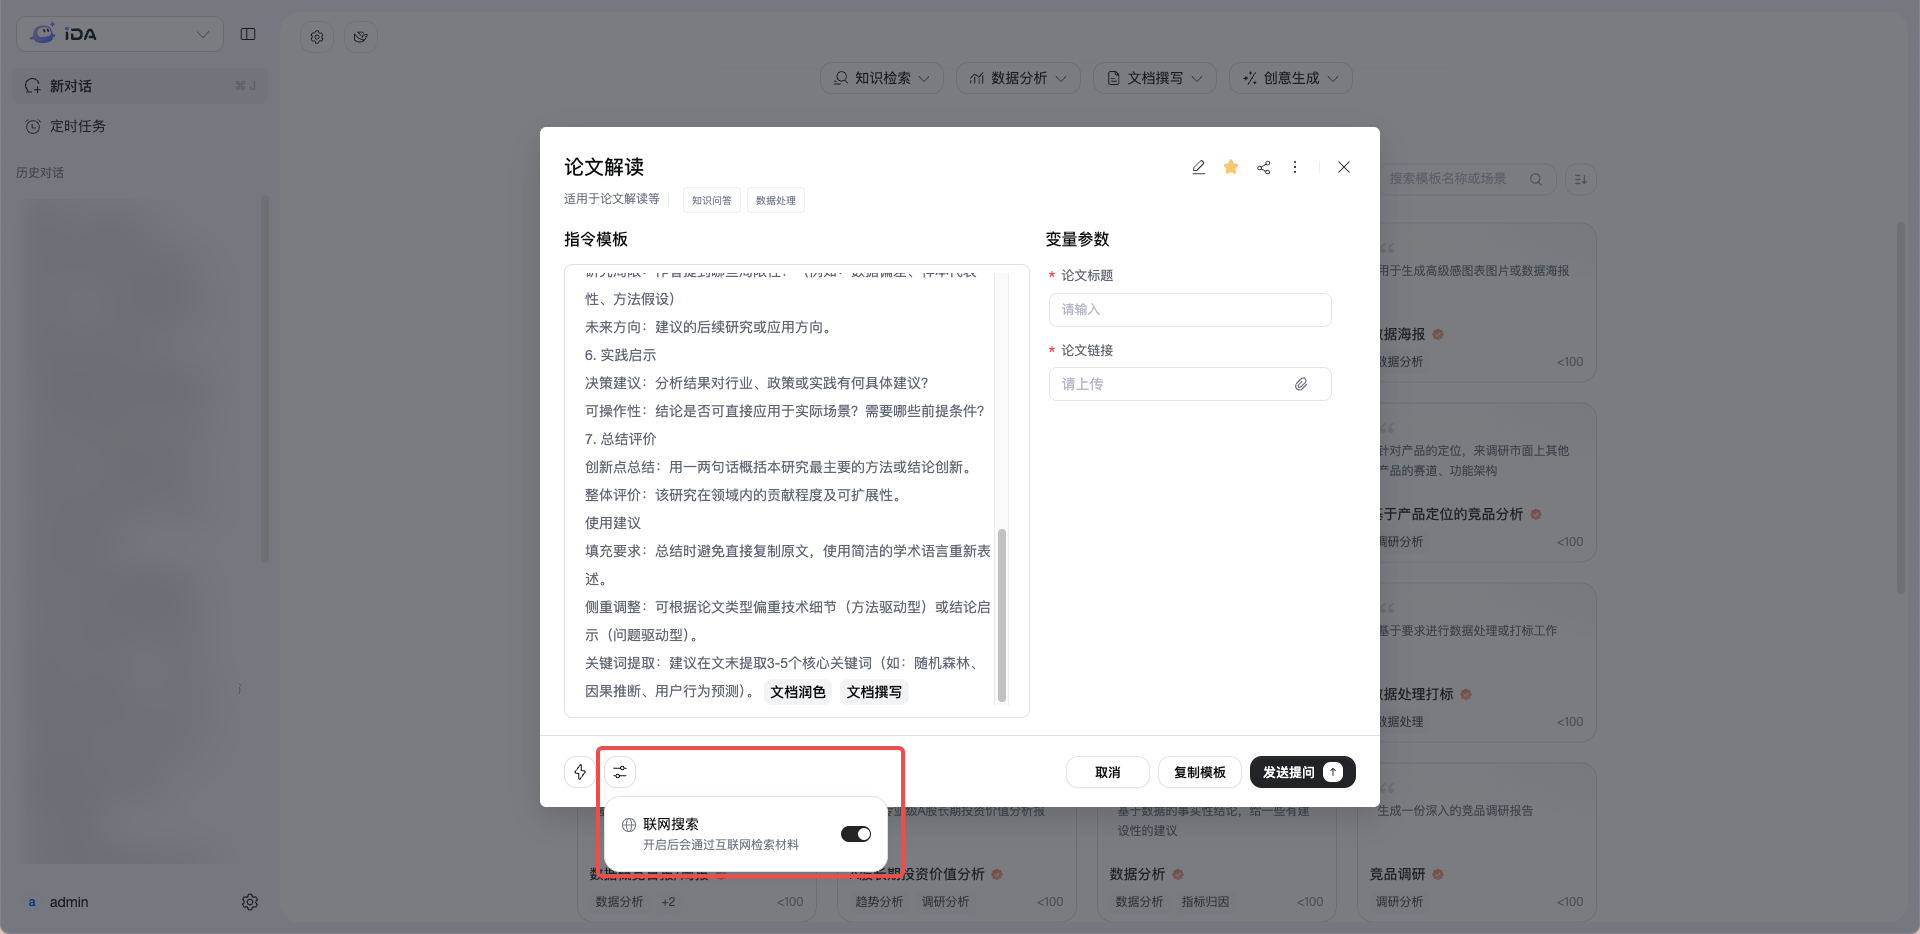Open the 文档撰写 dropdown in top bar

(1155, 78)
